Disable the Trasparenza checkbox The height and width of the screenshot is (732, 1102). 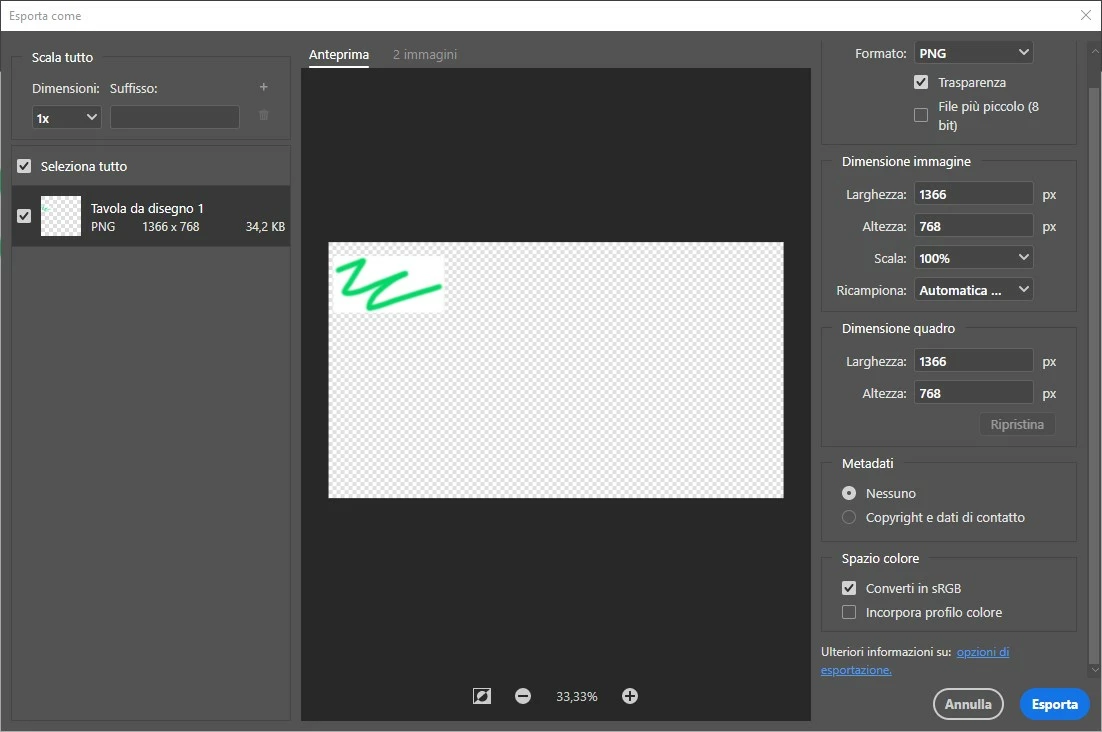(921, 82)
